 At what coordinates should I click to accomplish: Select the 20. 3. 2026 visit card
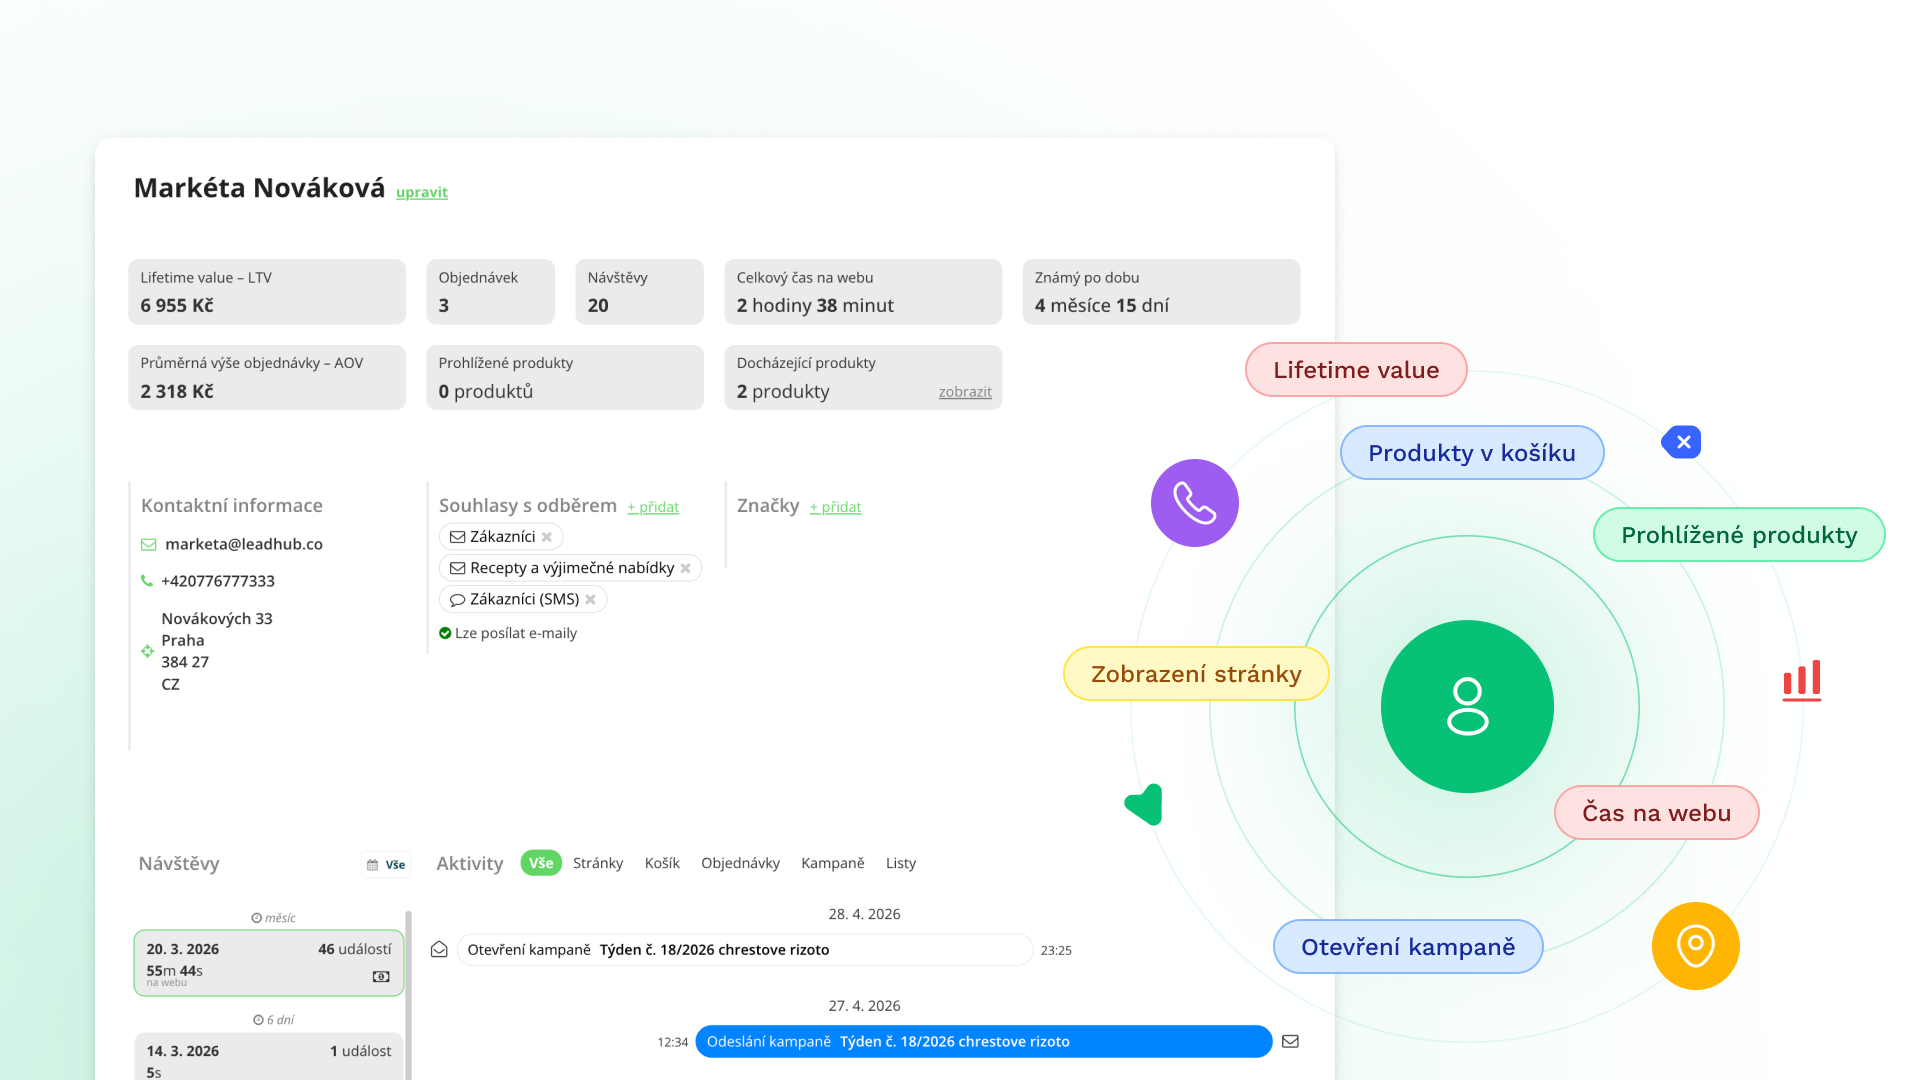click(269, 963)
